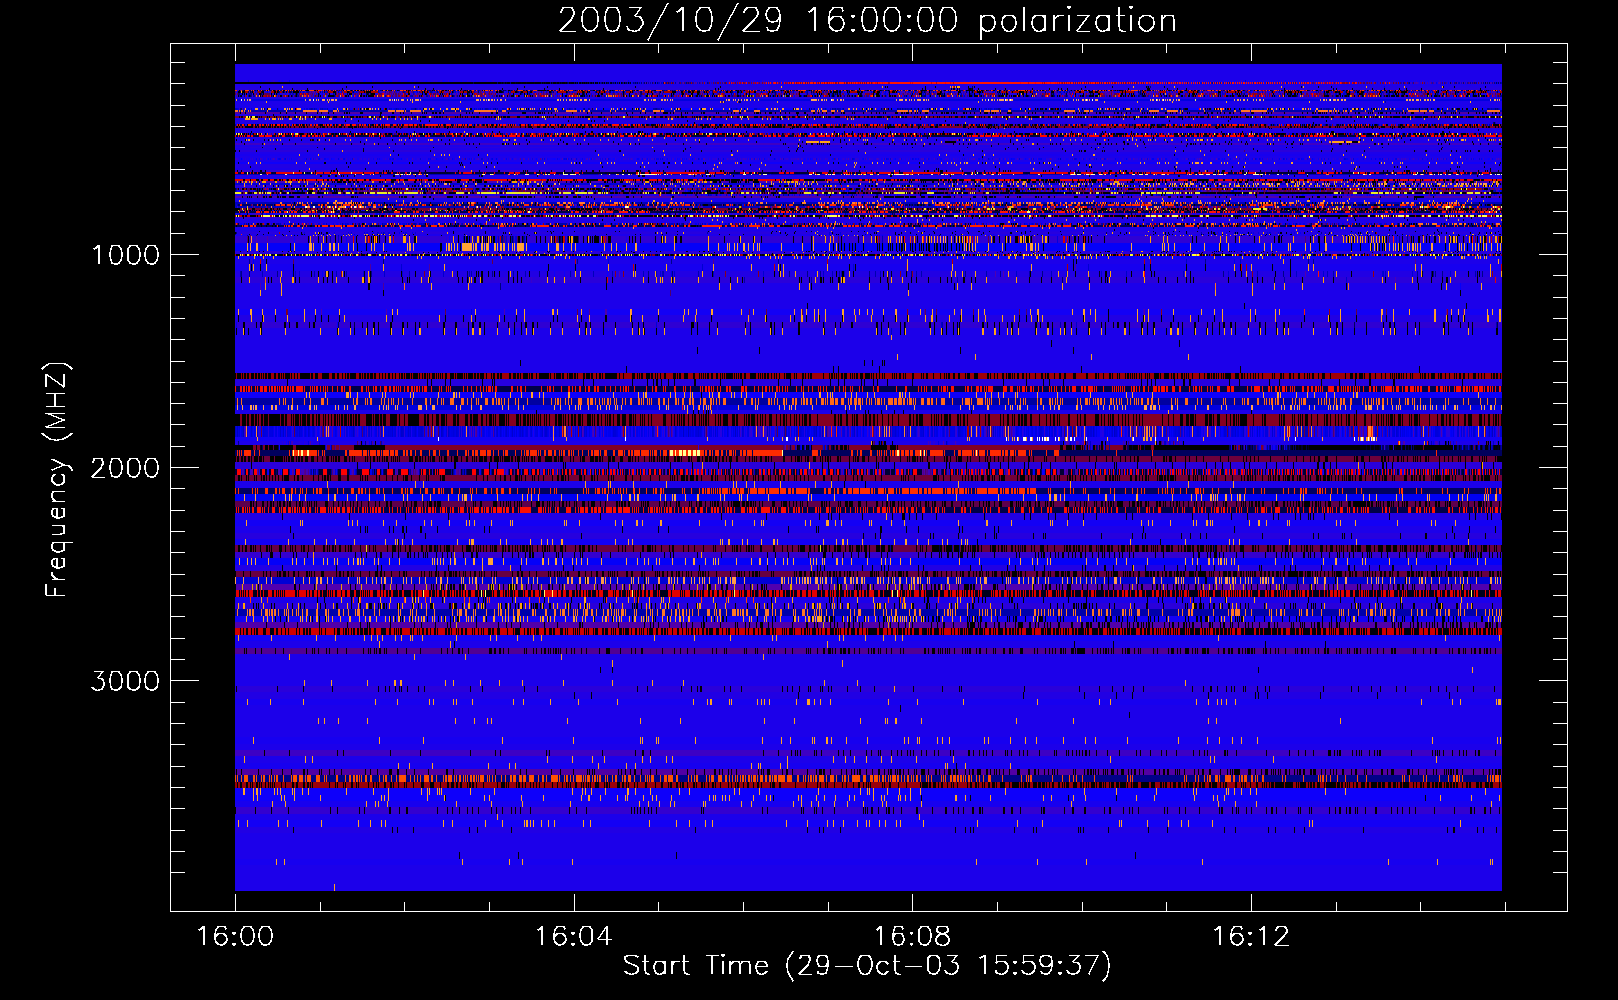This screenshot has height=1000, width=1618.
Task: Click the 1000 frequency axis label
Action: 126,255
